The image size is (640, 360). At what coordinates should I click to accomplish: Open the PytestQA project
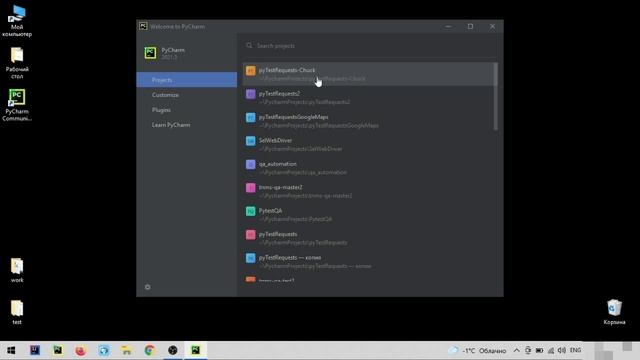(369, 215)
